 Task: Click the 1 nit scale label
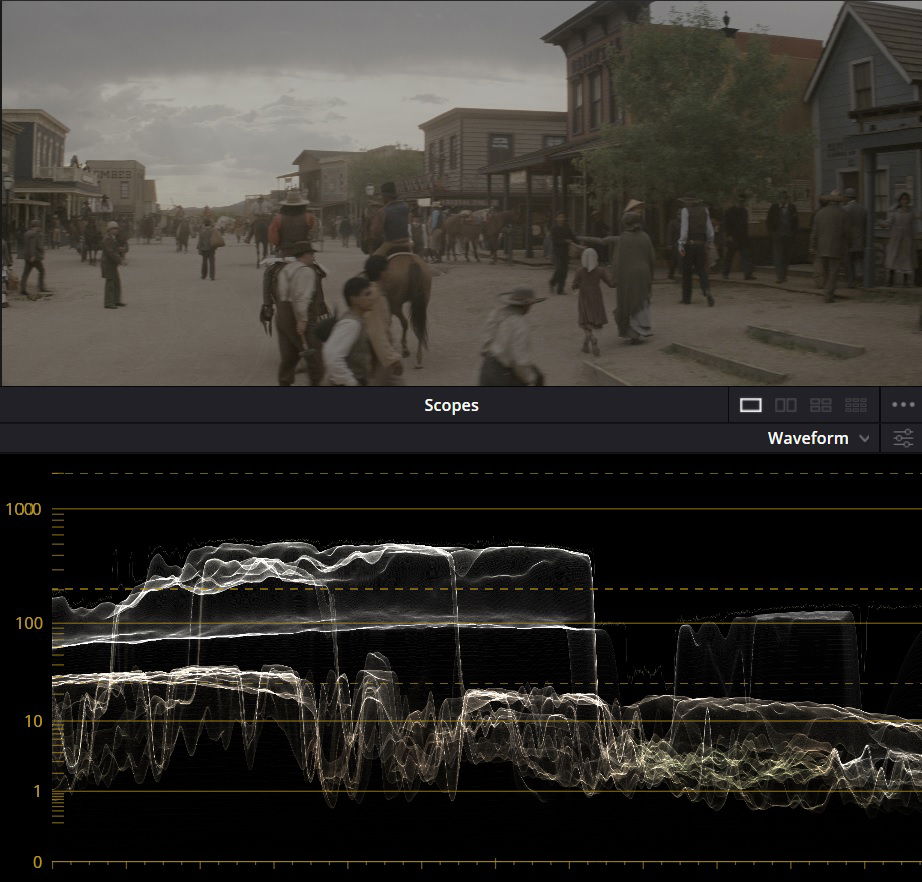(x=37, y=791)
